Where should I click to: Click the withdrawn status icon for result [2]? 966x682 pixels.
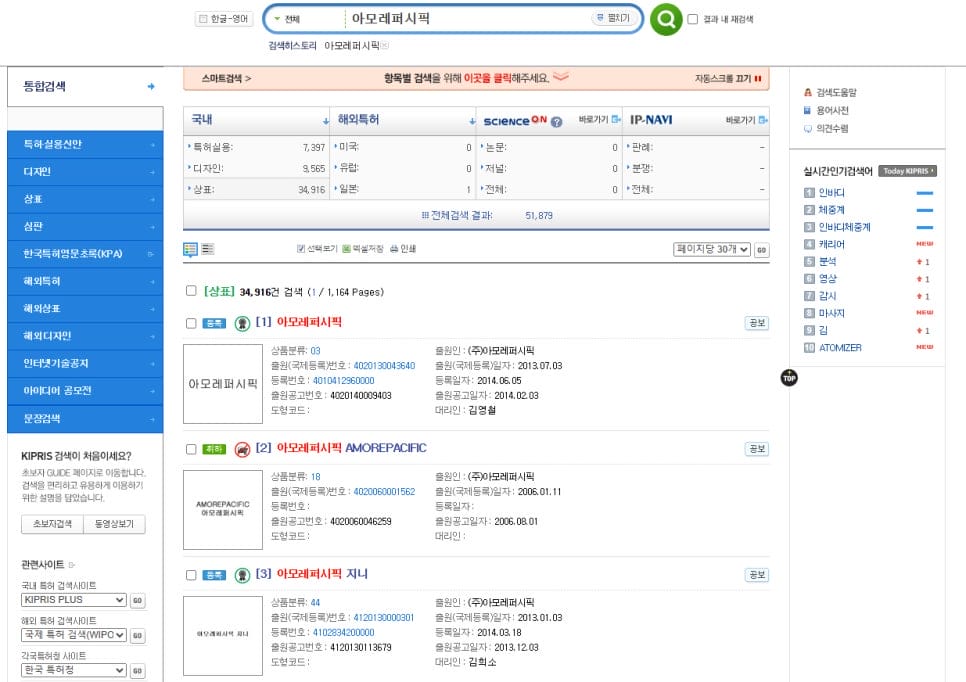(242, 449)
